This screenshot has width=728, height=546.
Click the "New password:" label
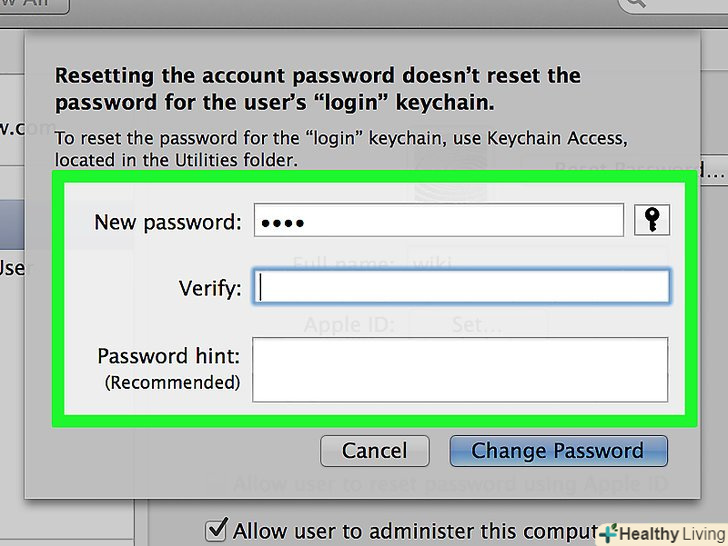pyautogui.click(x=168, y=222)
